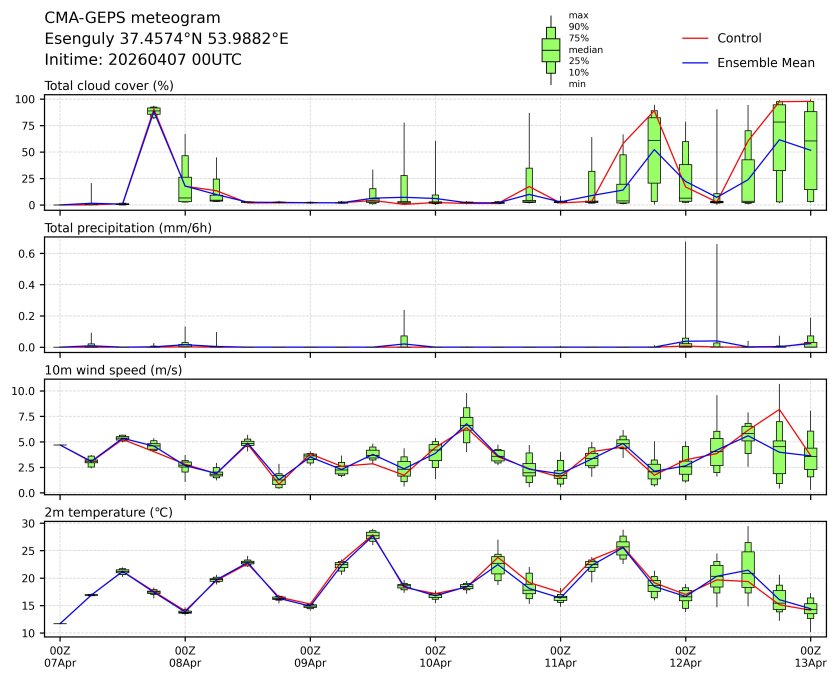
Task: Click the "median" label in the legend
Action: (x=585, y=49)
